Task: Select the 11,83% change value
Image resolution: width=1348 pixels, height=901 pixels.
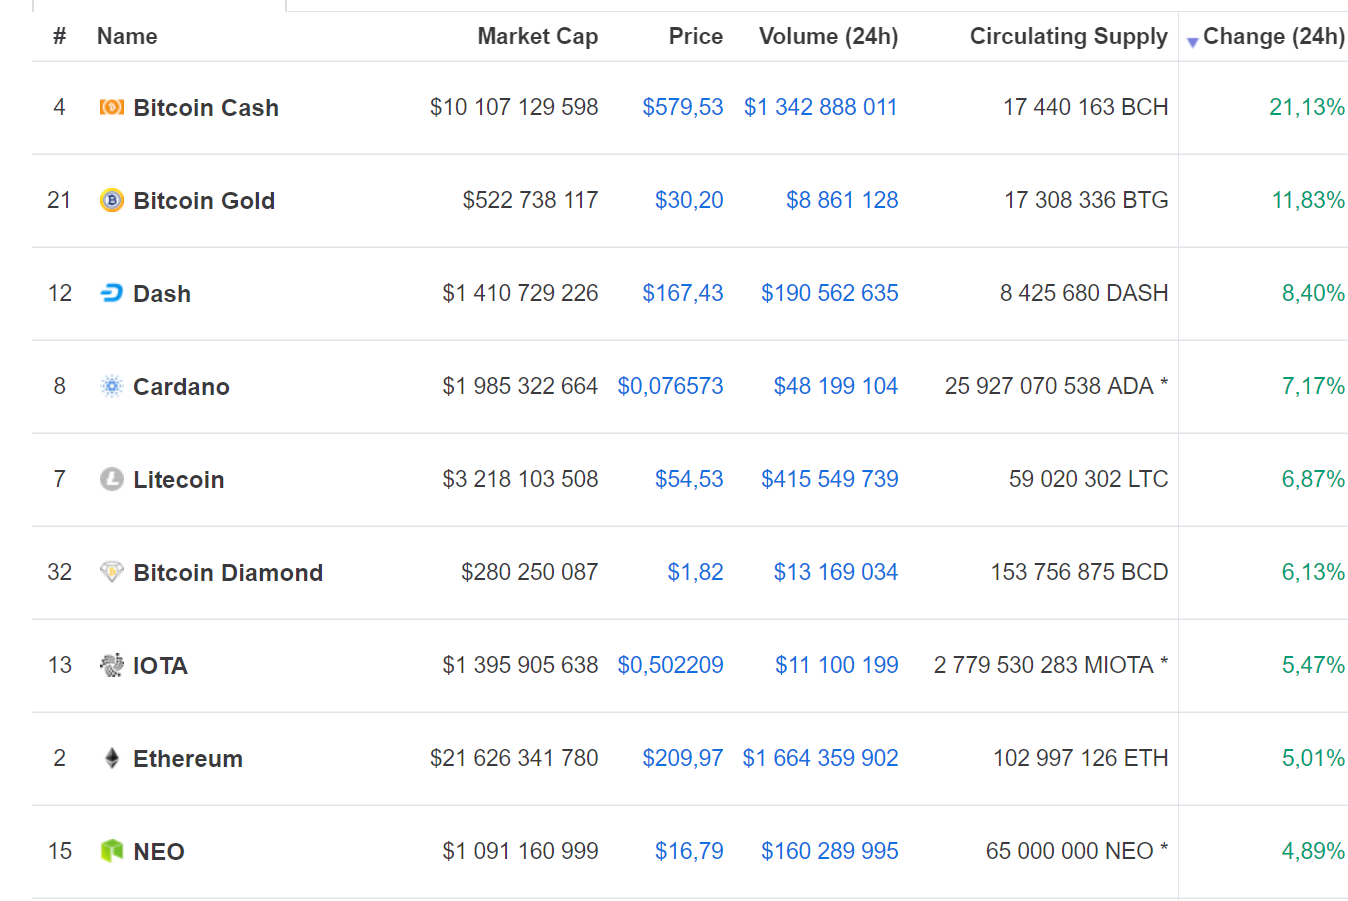Action: coord(1308,200)
